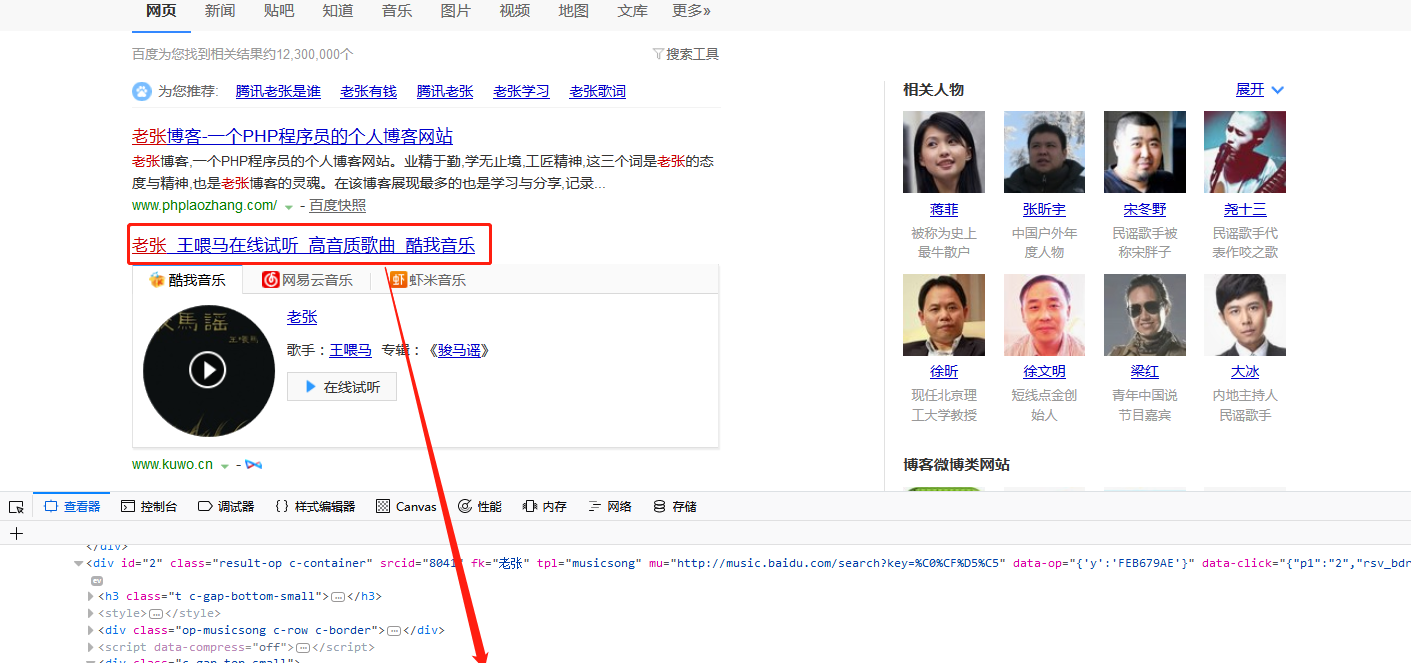The image size is (1411, 663).
Task: Click the 徐文明 name link
Action: click(1044, 372)
